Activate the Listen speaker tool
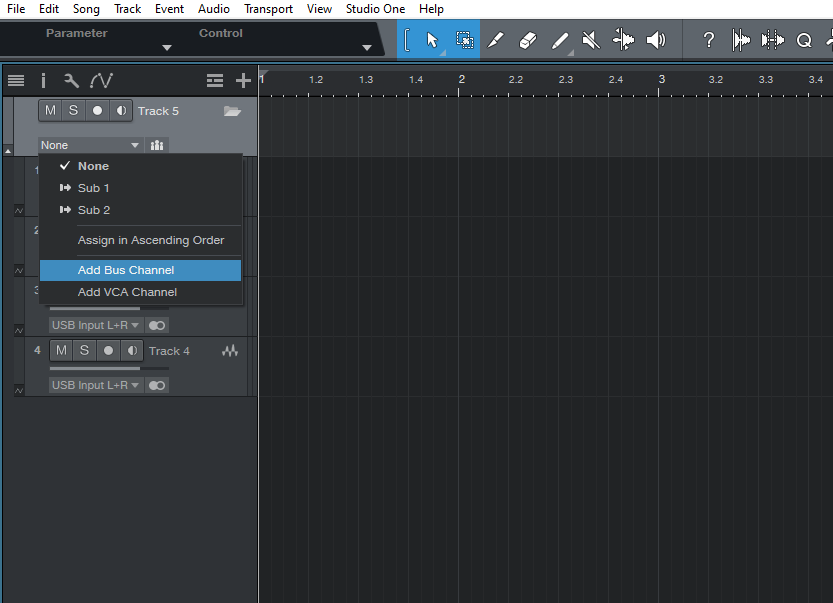This screenshot has width=833, height=603. (x=656, y=40)
